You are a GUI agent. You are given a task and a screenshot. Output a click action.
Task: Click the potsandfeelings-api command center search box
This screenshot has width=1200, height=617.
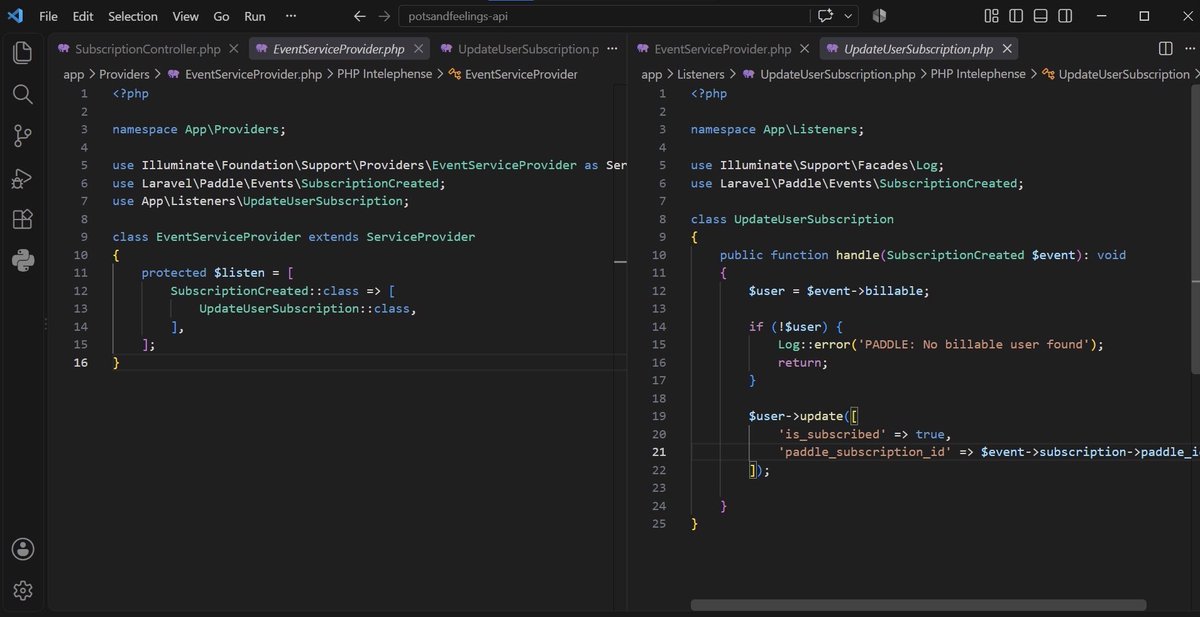[604, 16]
